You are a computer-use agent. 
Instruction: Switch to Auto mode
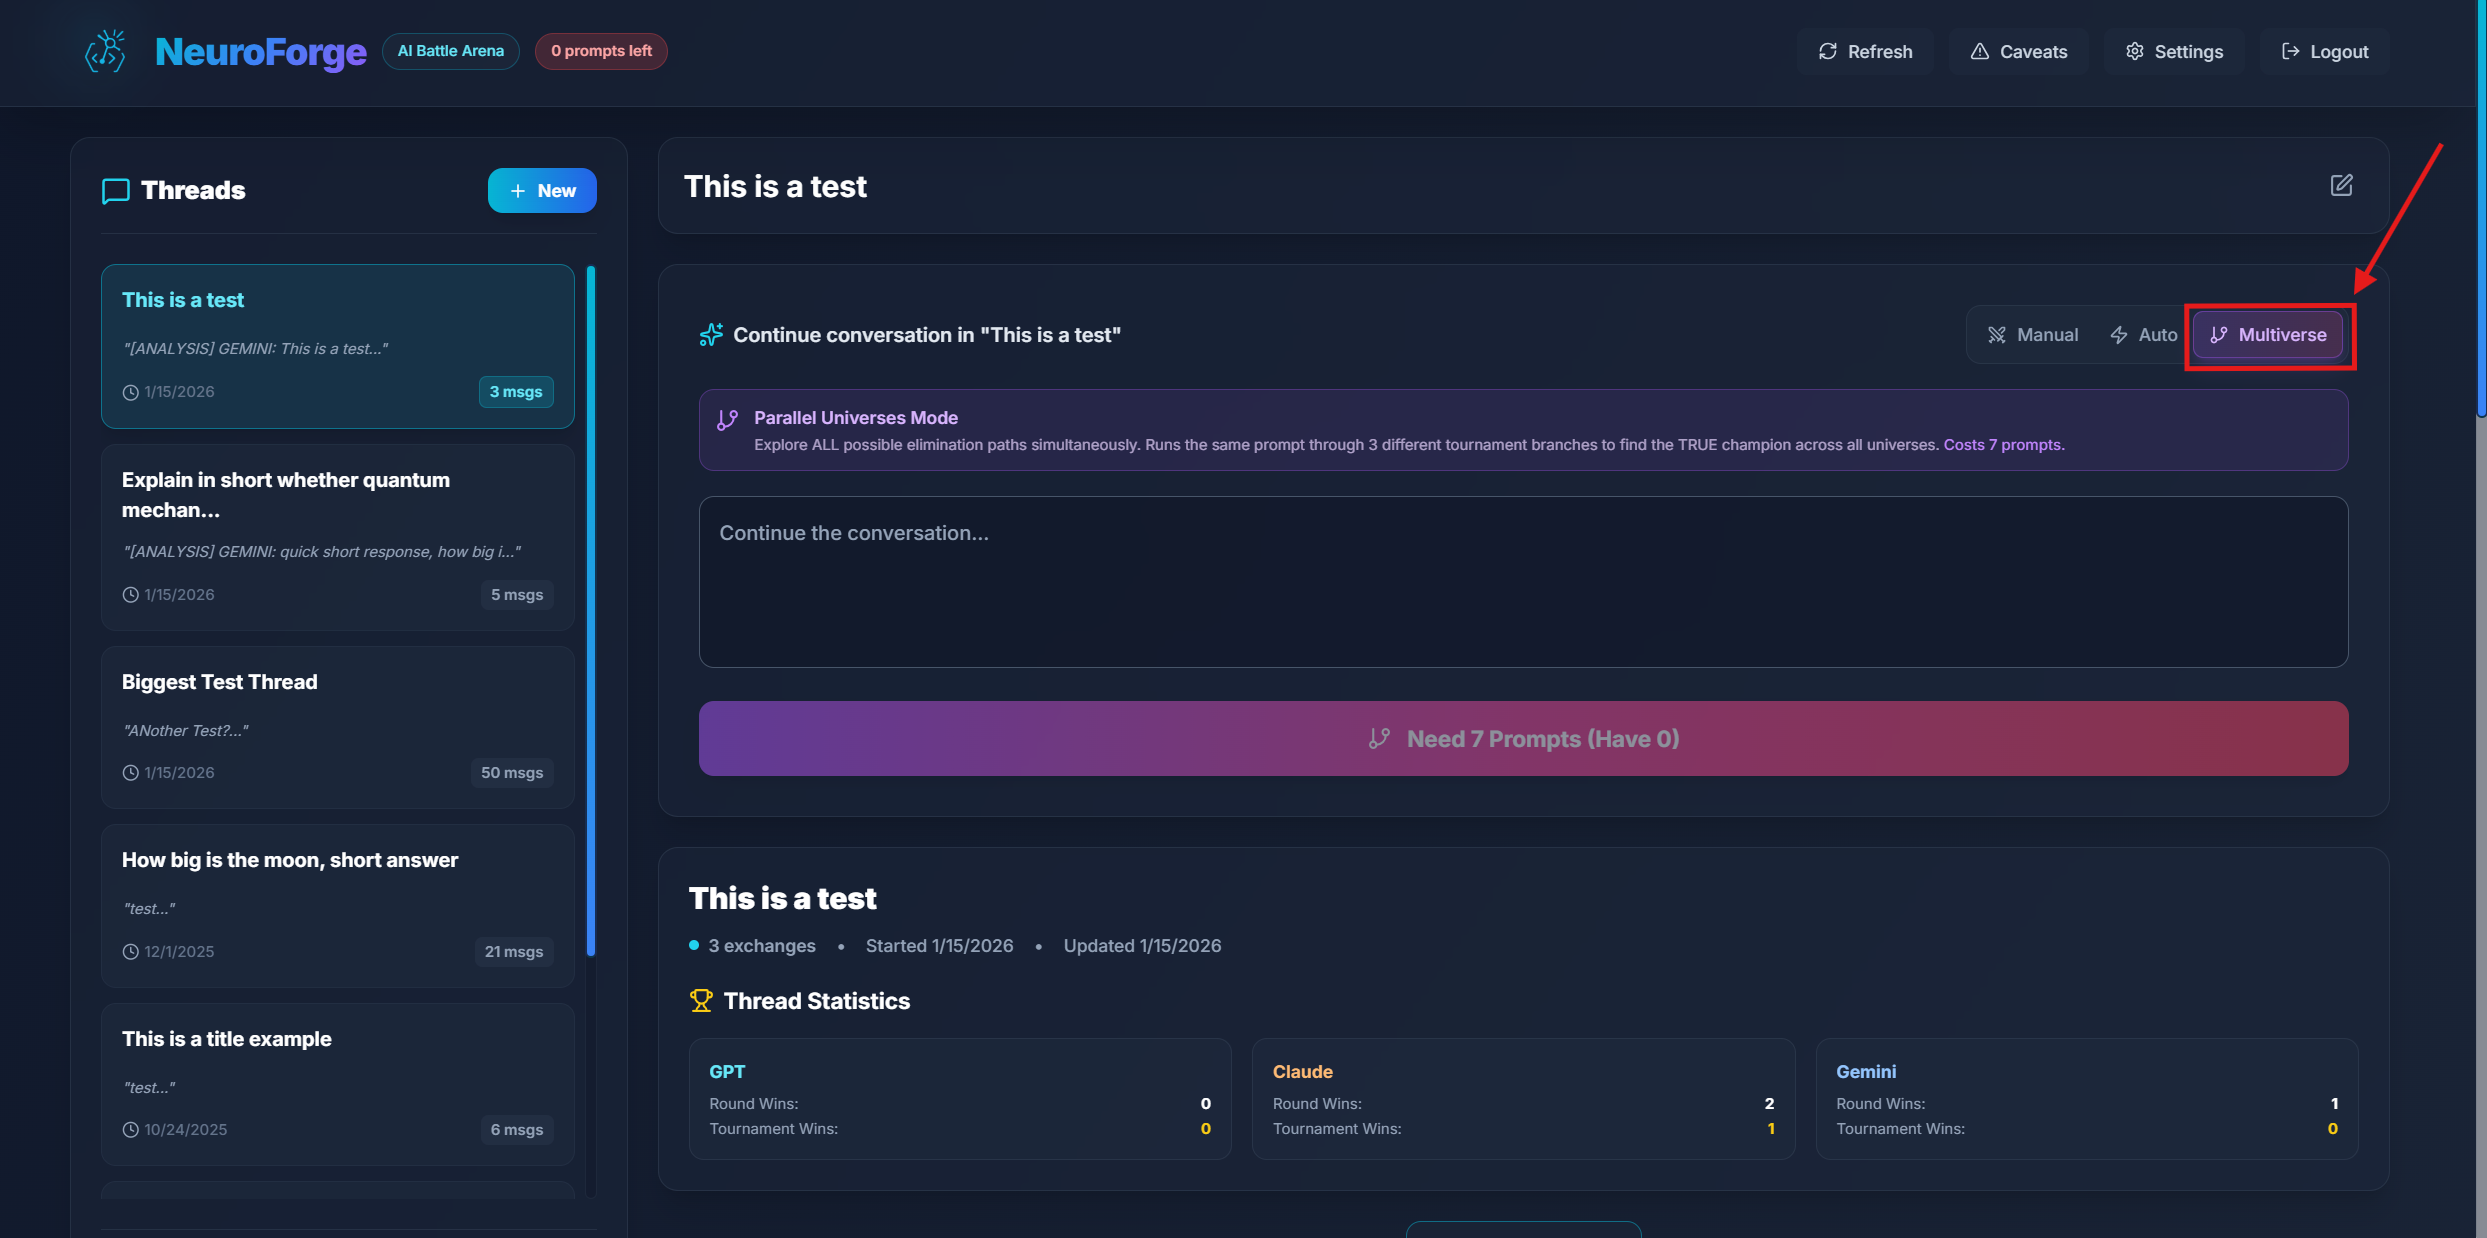(x=2143, y=335)
